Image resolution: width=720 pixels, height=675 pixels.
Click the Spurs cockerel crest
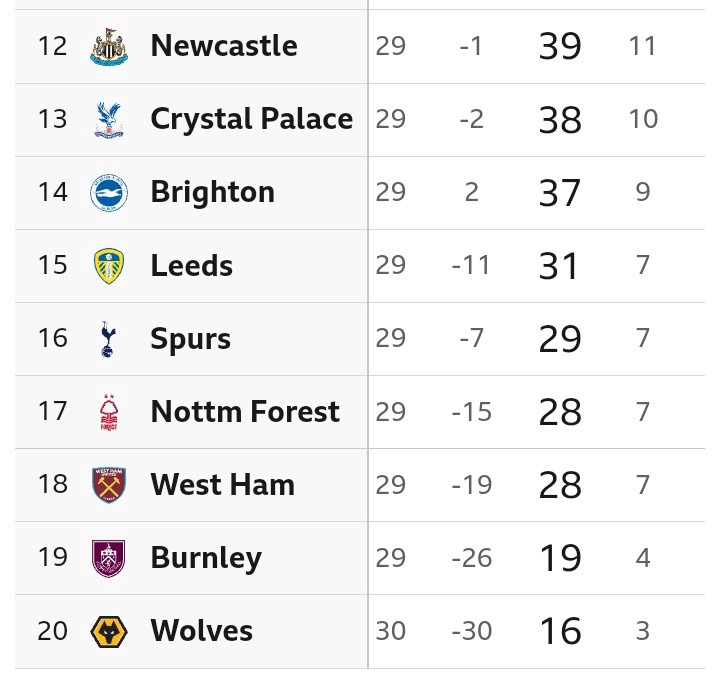pyautogui.click(x=109, y=338)
